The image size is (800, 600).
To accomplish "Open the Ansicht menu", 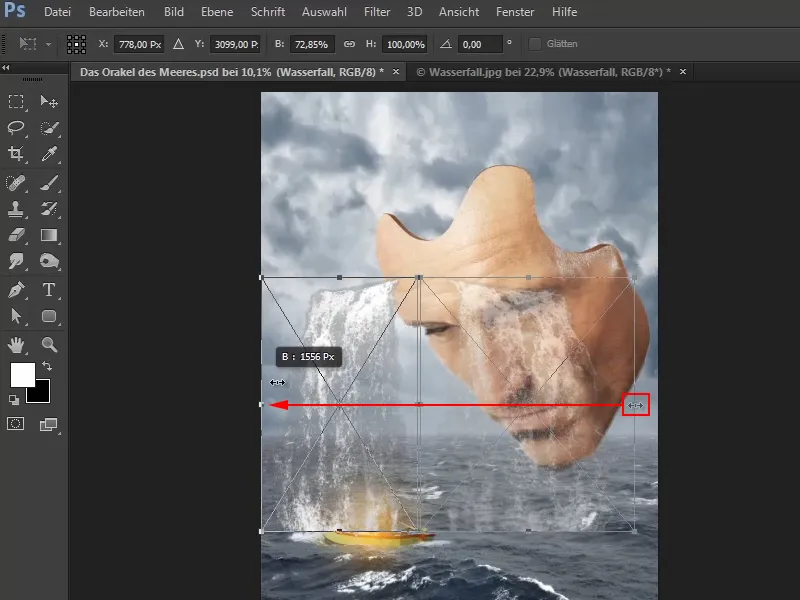I will [x=459, y=12].
